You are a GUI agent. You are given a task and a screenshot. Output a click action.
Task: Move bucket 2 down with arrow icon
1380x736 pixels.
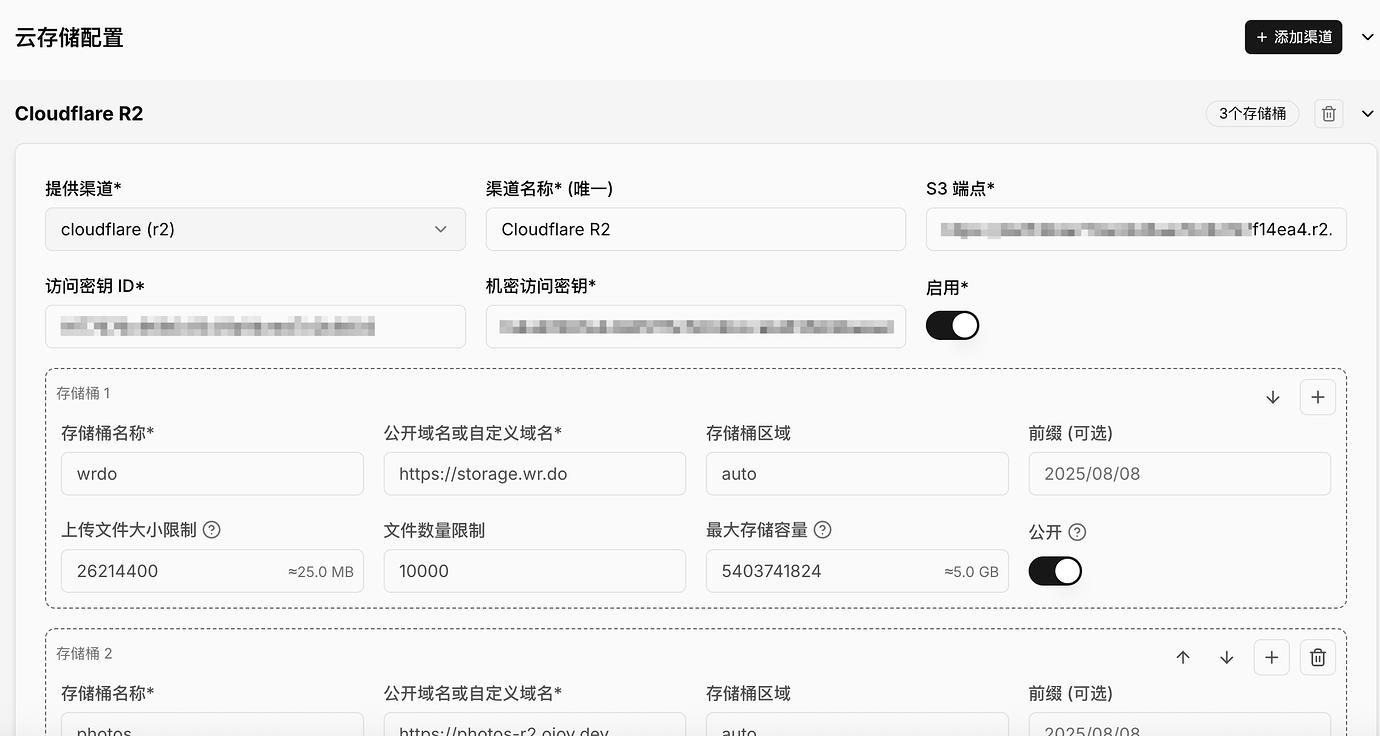coord(1227,657)
